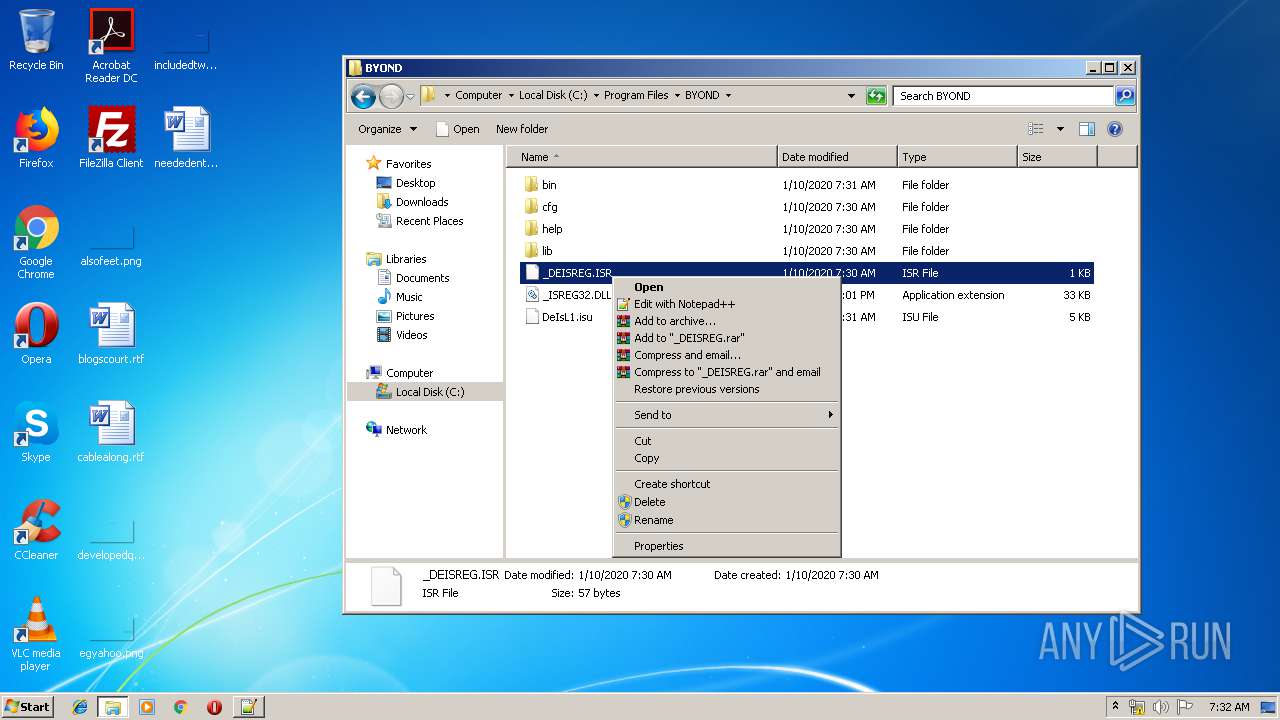The image size is (1280, 720).
Task: Sort by the Date modified header
Action: pyautogui.click(x=837, y=157)
